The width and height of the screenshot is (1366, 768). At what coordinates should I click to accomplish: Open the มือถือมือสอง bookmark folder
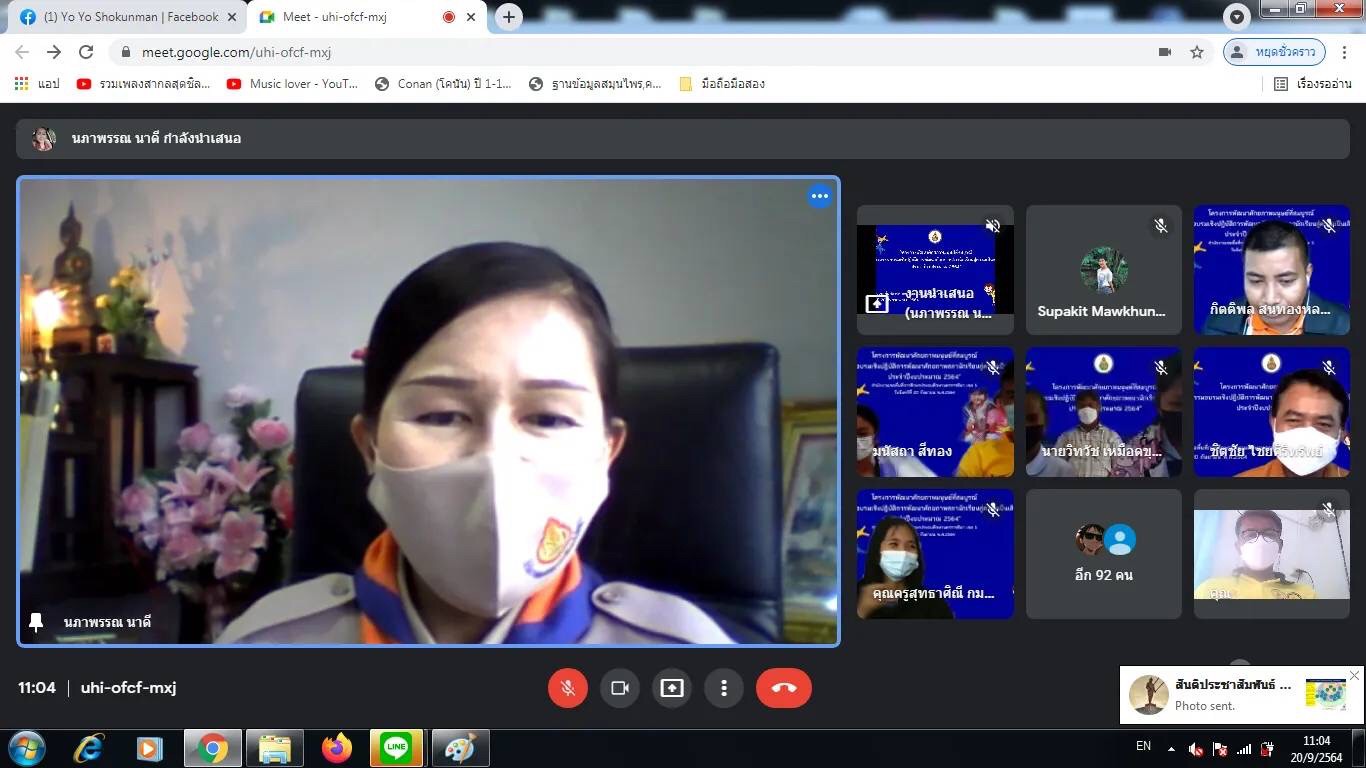click(722, 84)
